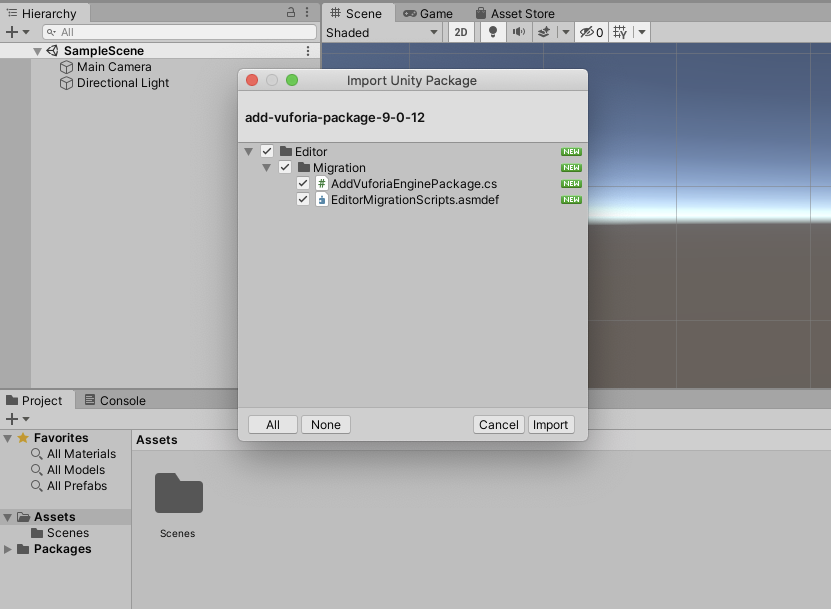Click Import to import the package
The height and width of the screenshot is (609, 831).
click(551, 425)
